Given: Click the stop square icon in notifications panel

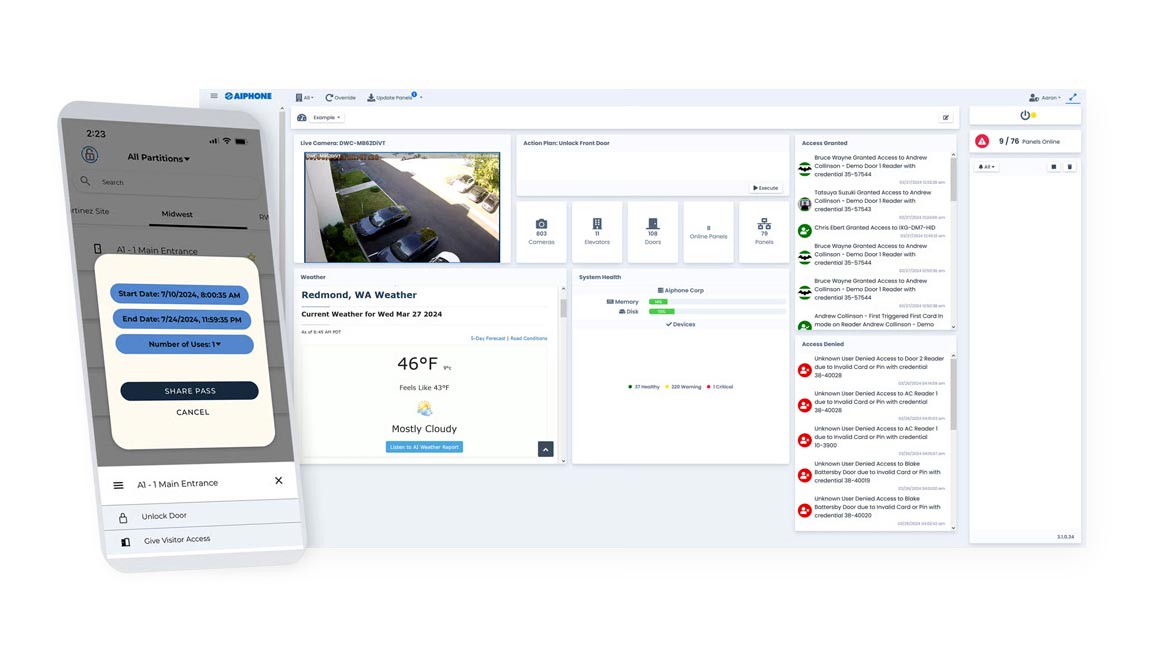Looking at the screenshot, I should pos(1054,167).
